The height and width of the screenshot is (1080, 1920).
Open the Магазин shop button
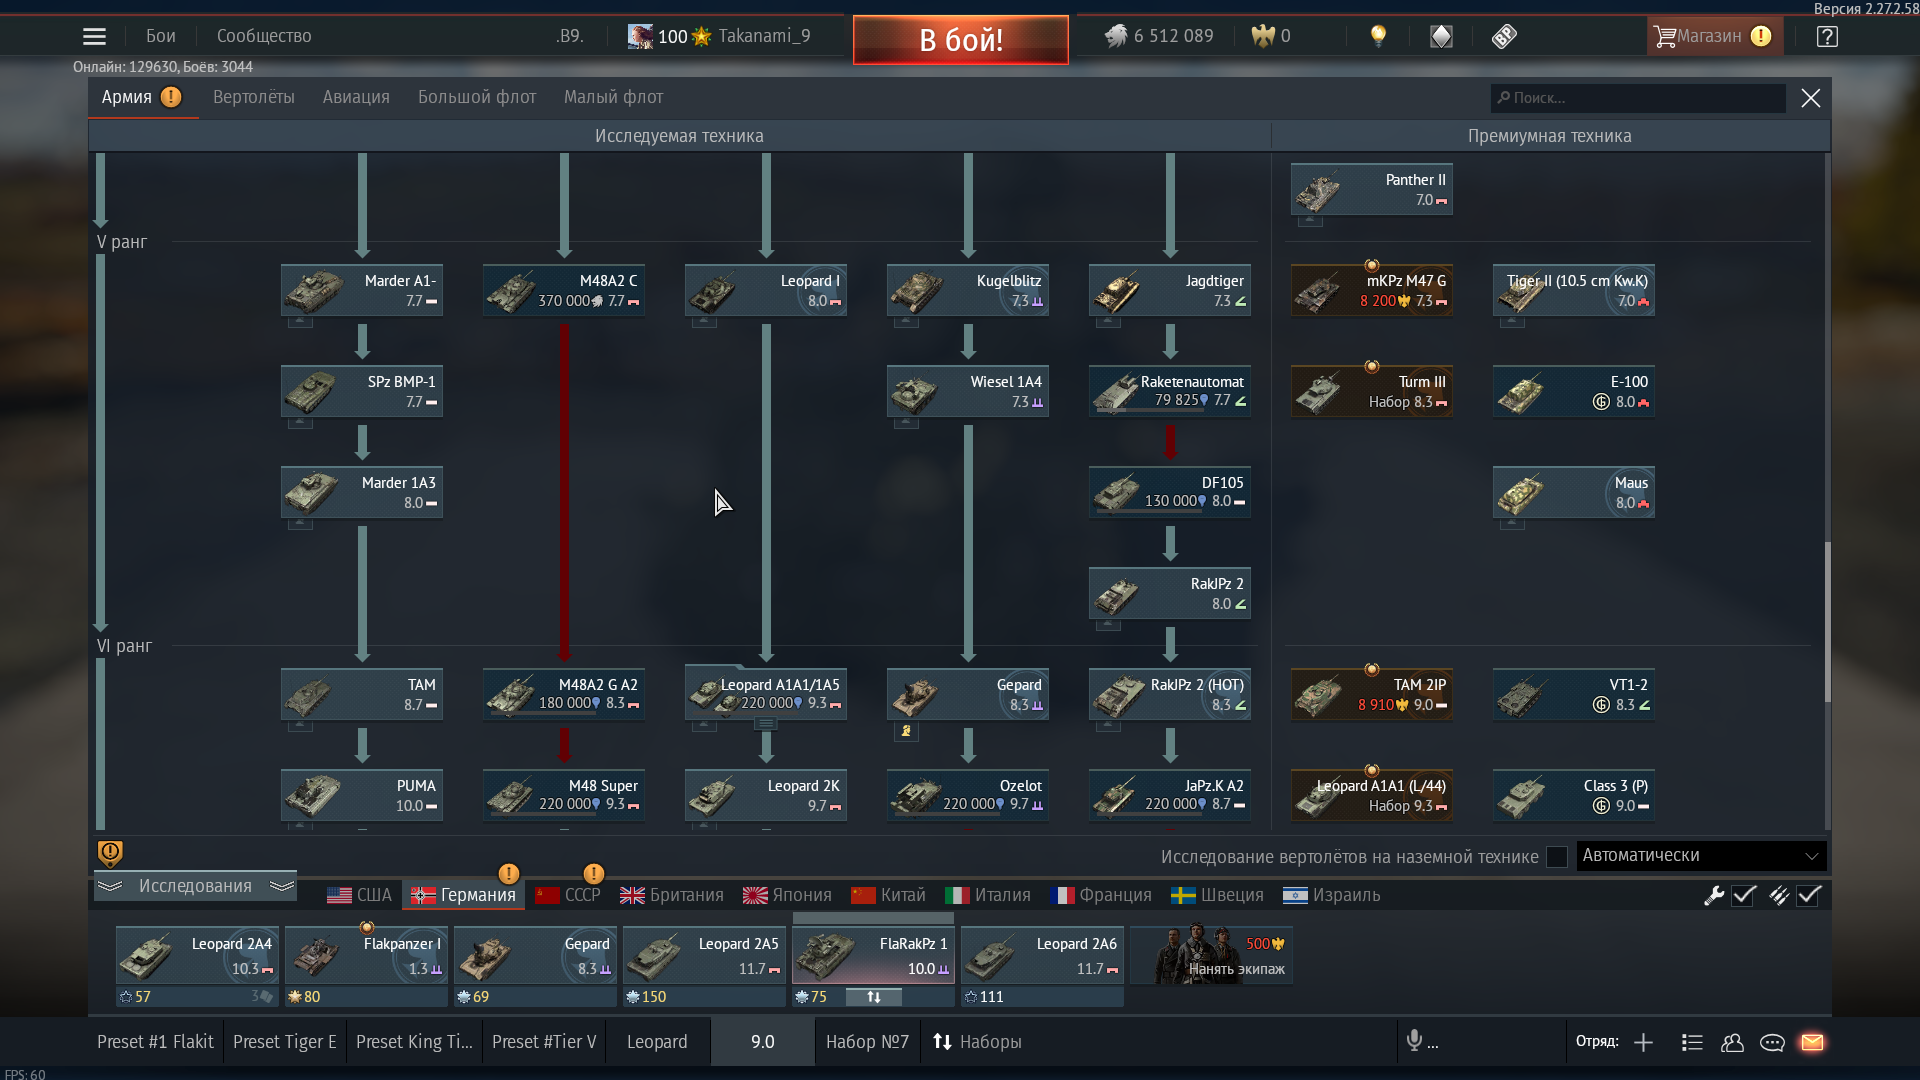click(1714, 36)
